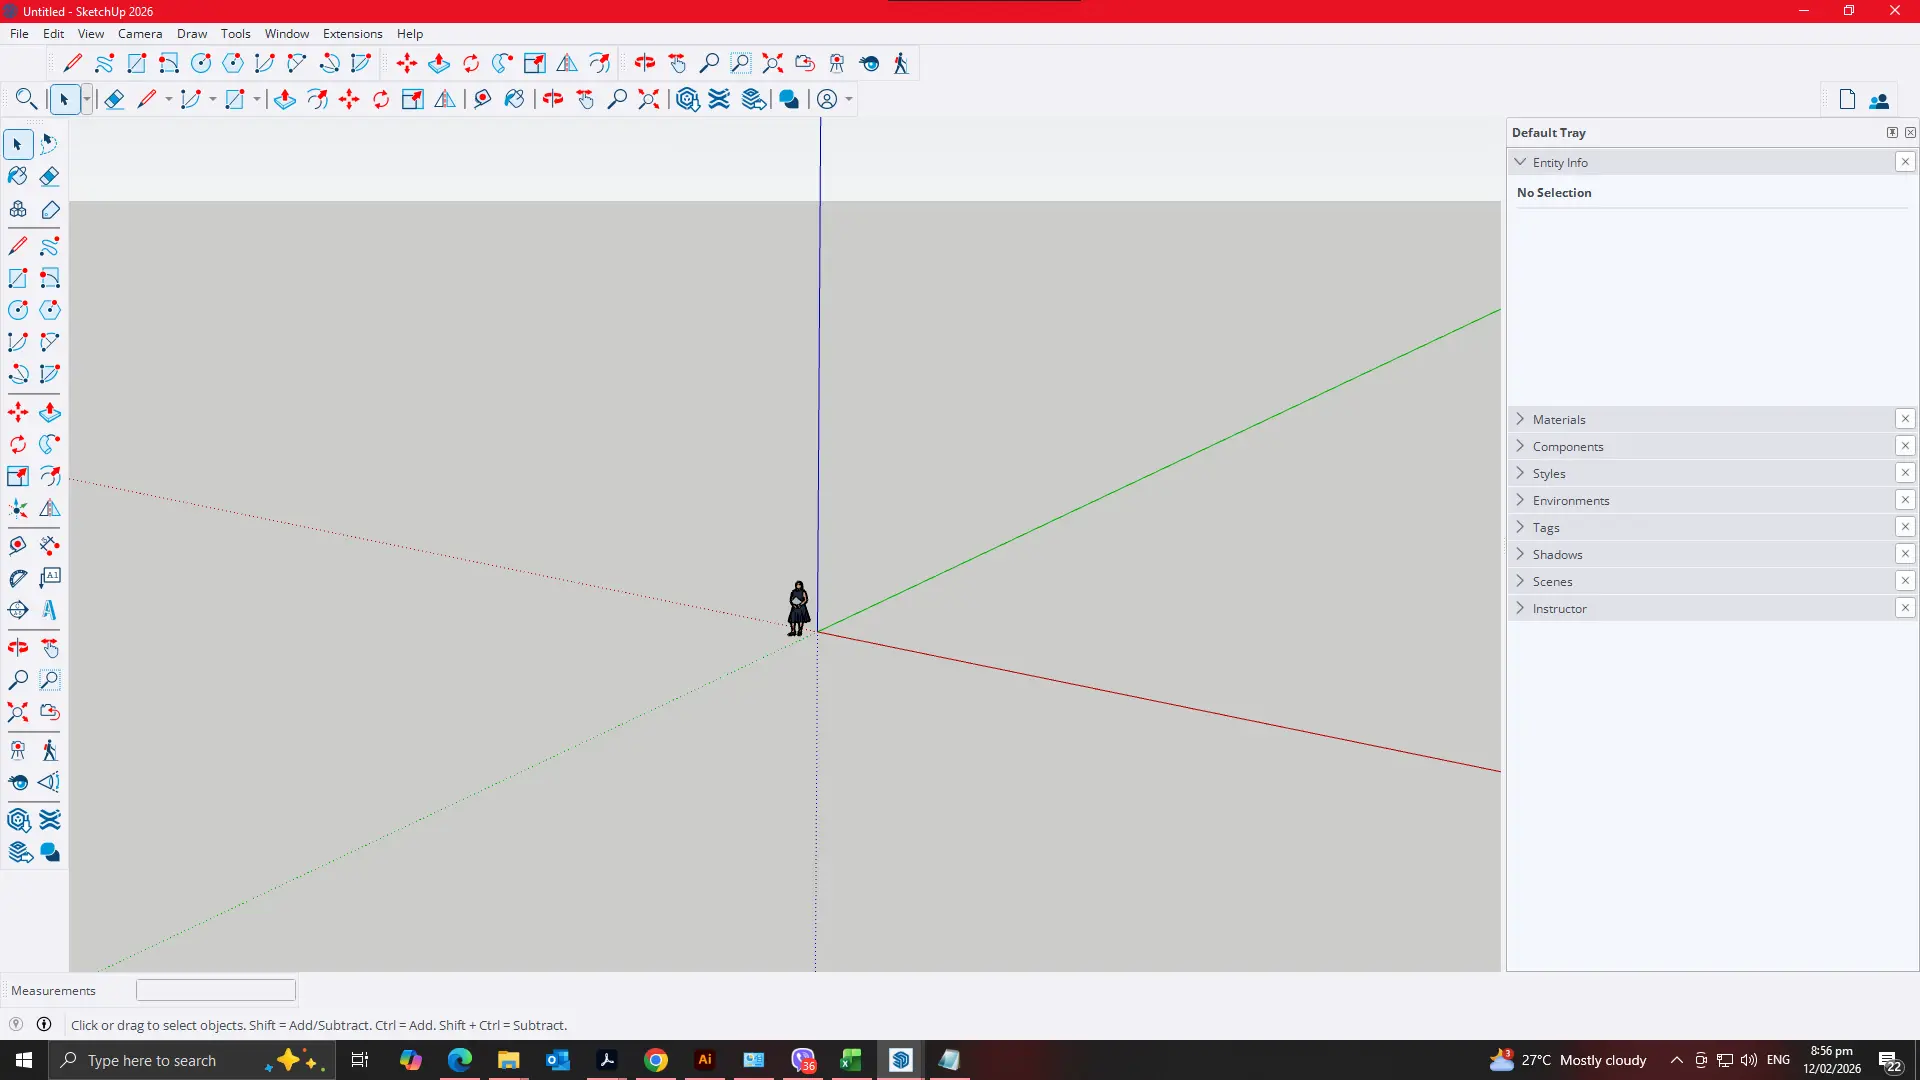
Task: Open the Line tool dropdown arrow
Action: tap(168, 99)
